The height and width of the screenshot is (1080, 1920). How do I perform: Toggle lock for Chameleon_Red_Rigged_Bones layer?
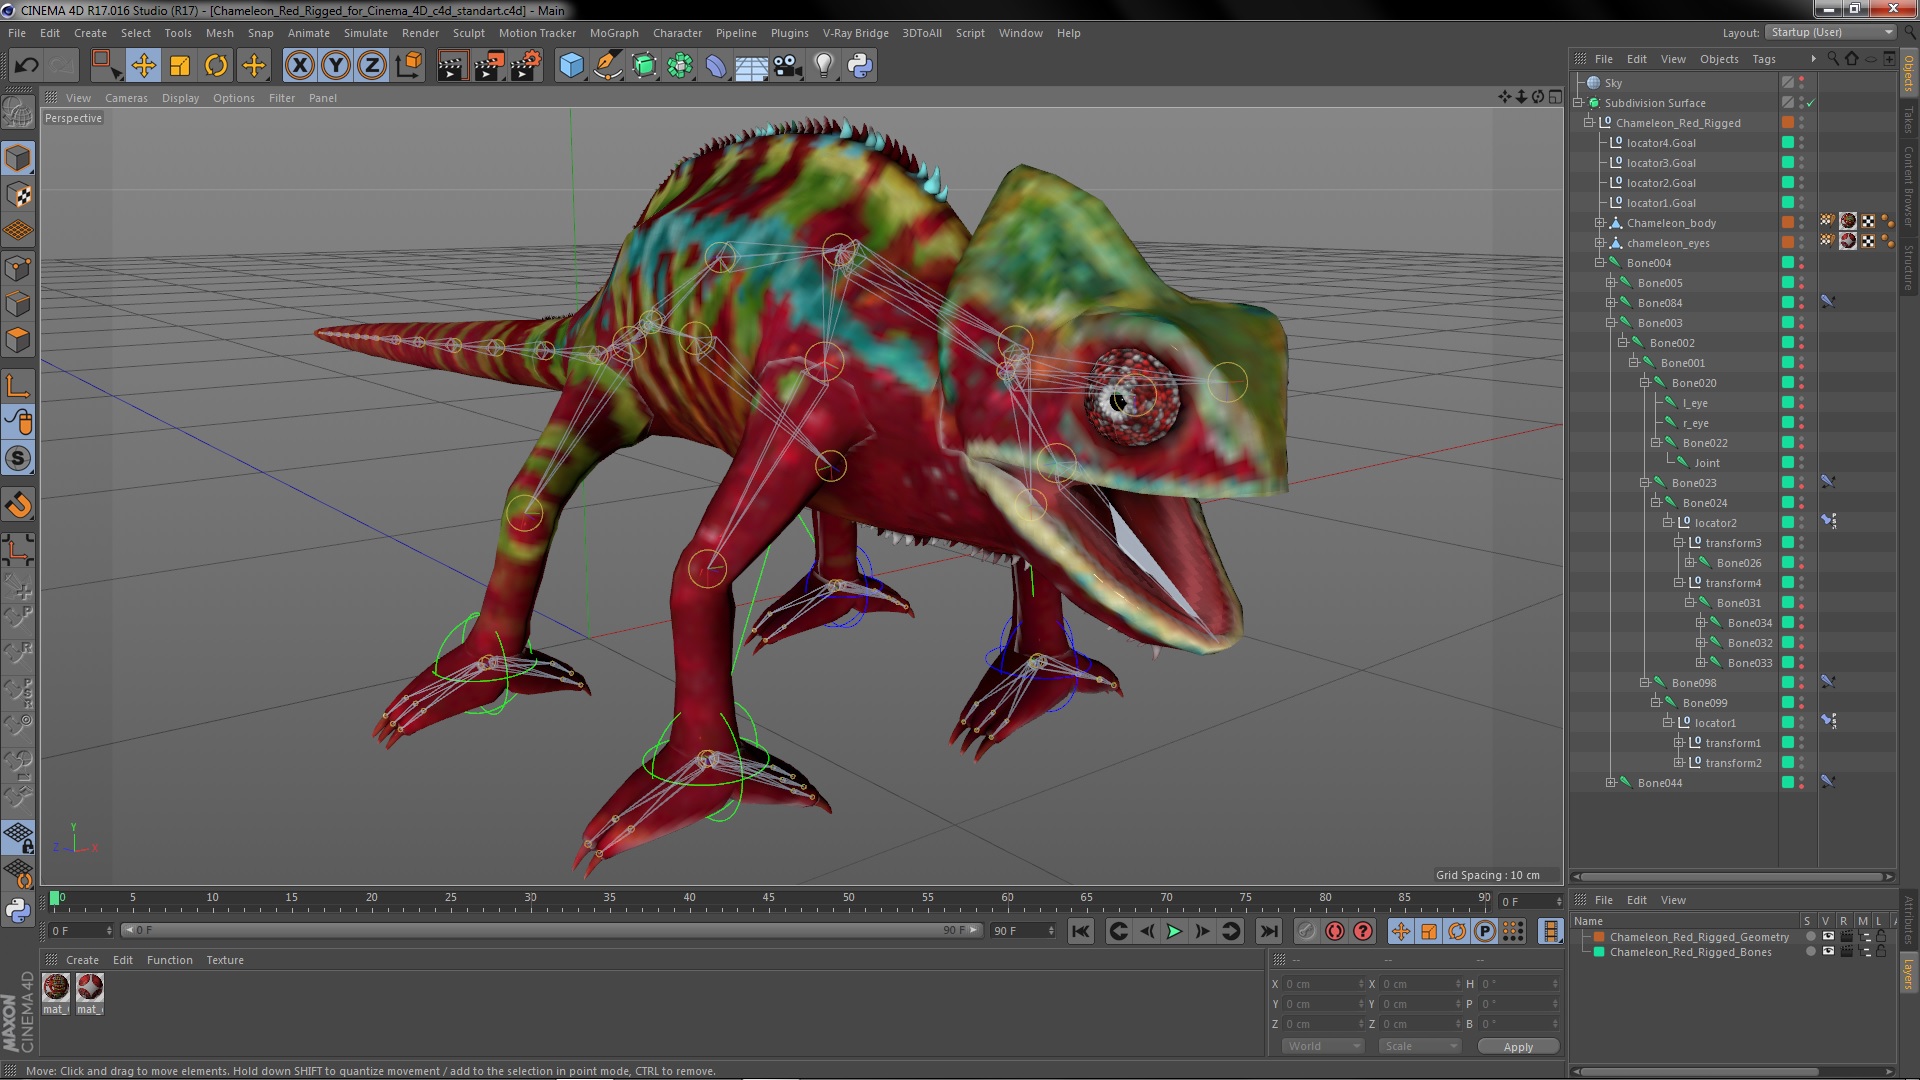(1881, 952)
